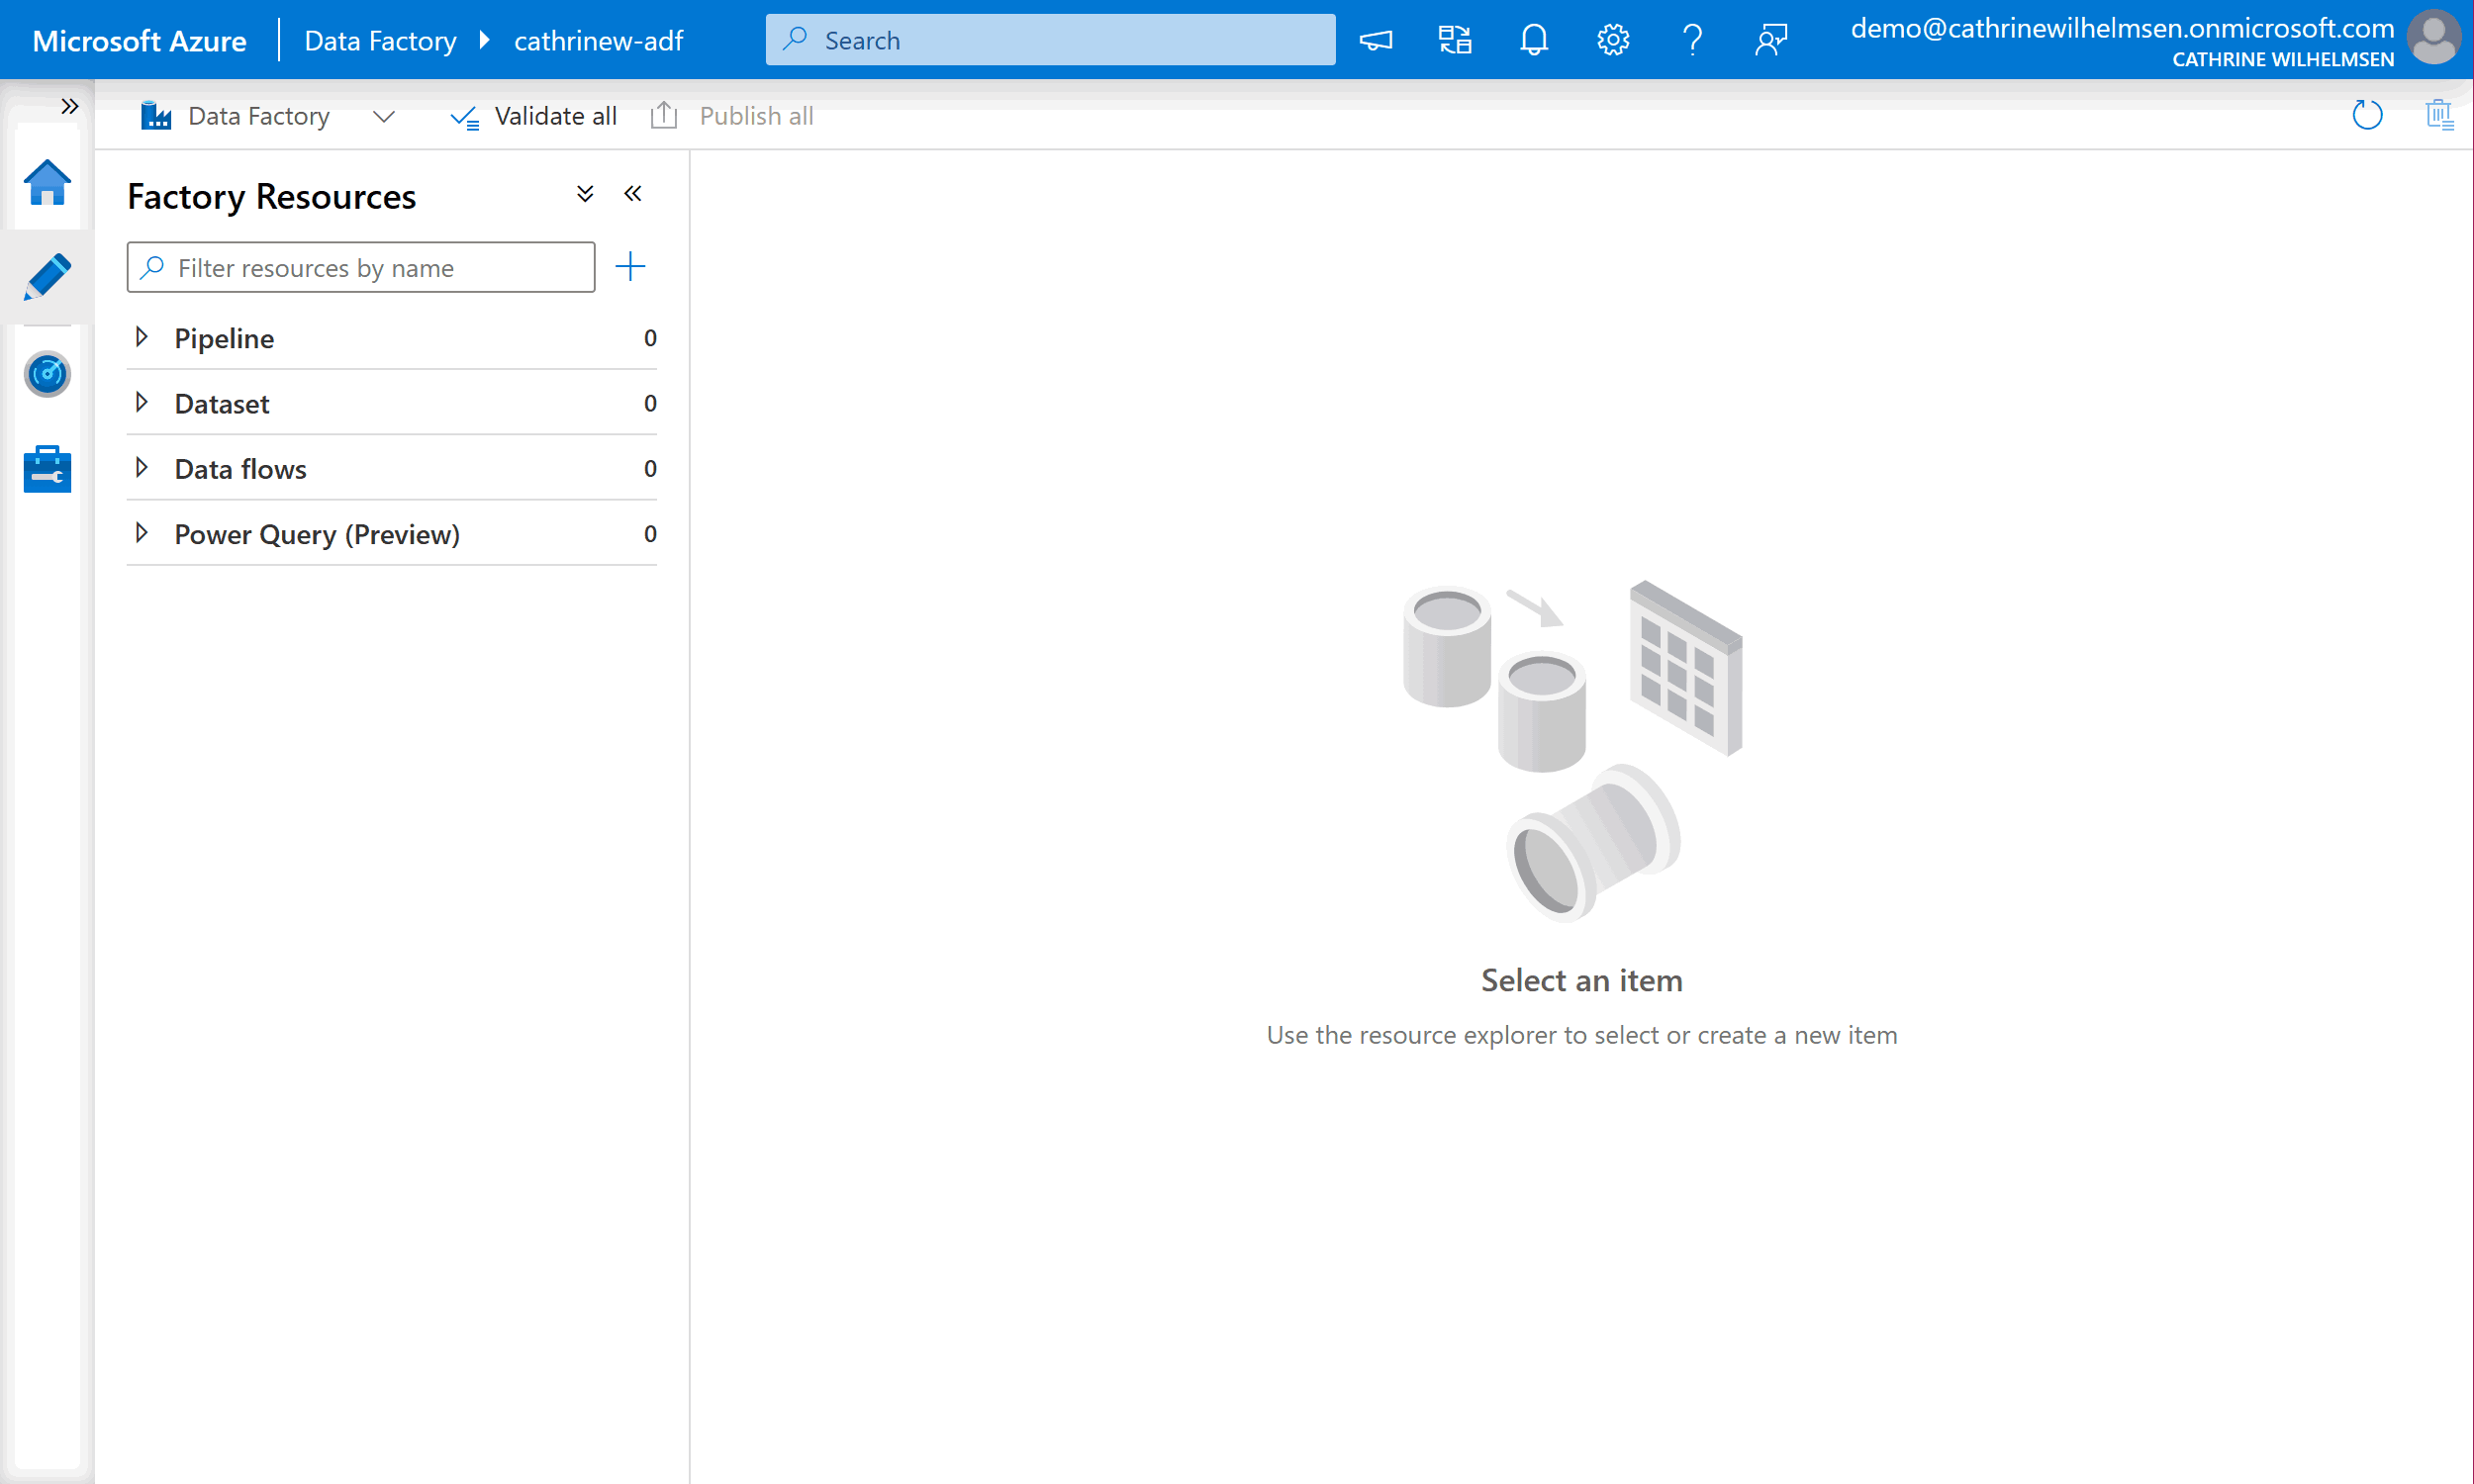Open the settings gear icon

[x=1612, y=40]
